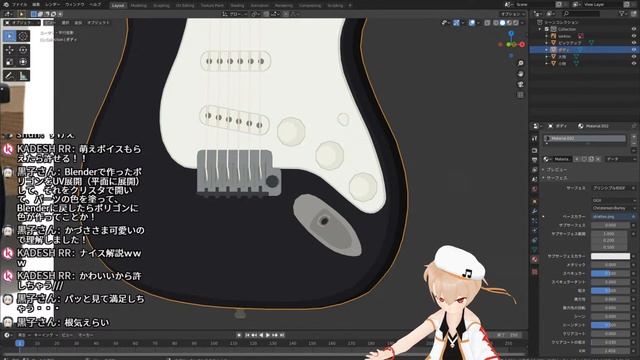This screenshot has width=640, height=360.
Task: Select the Annotate pencil tool
Action: [10, 76]
